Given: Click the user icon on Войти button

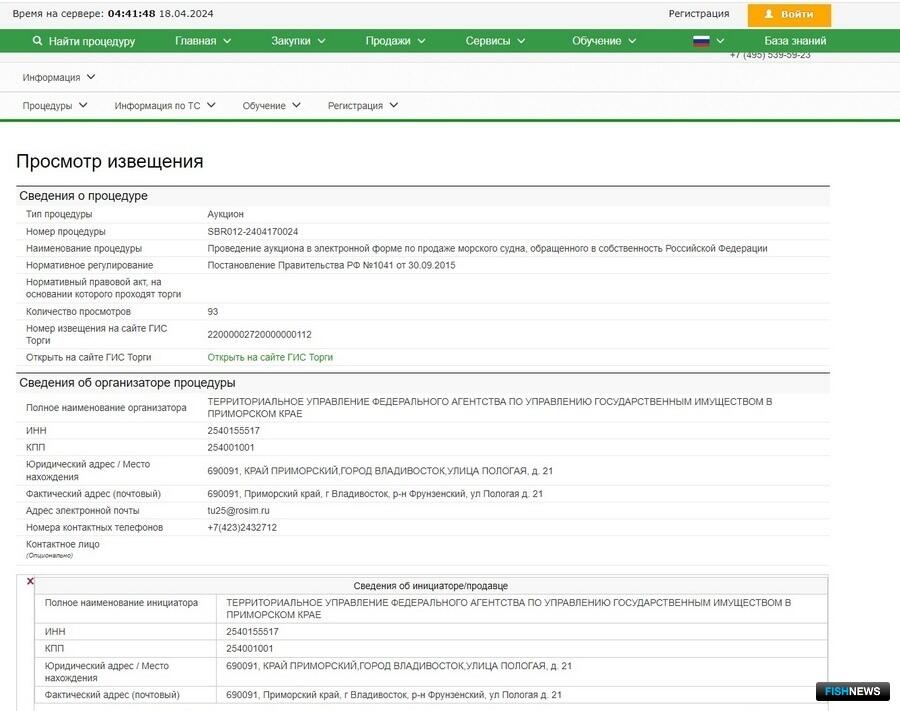Looking at the screenshot, I should [x=769, y=14].
